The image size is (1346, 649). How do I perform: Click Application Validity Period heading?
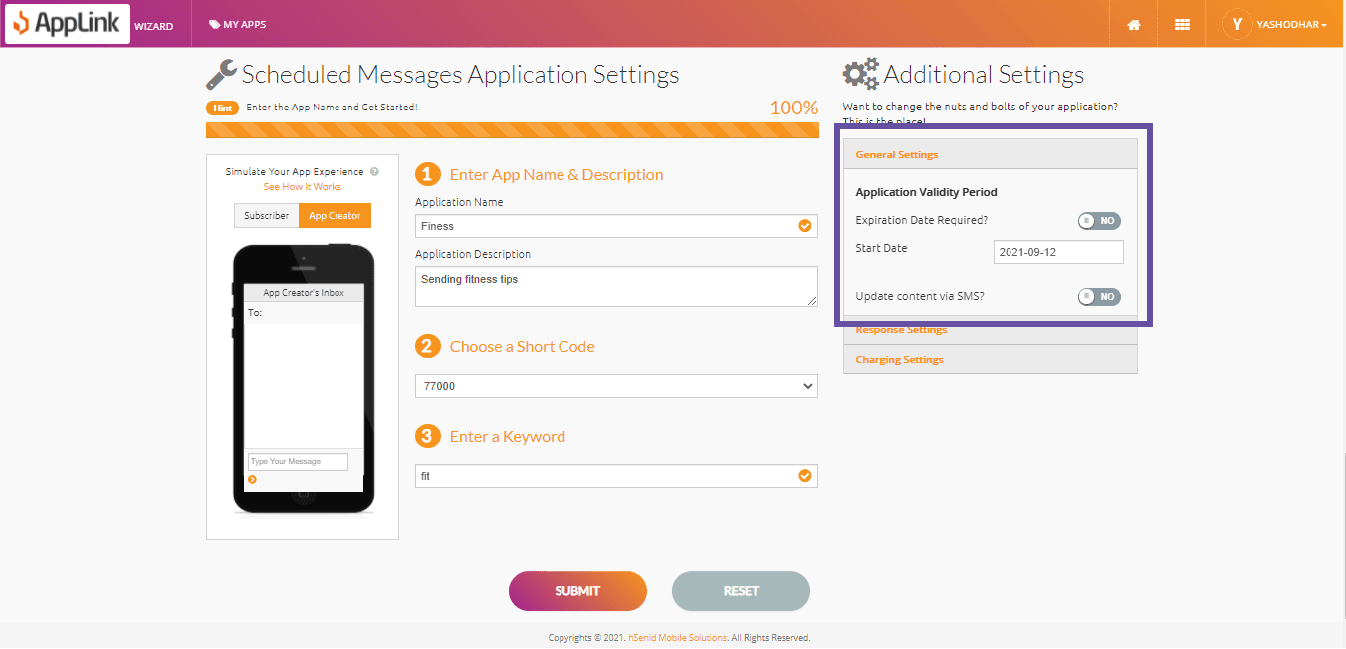tap(927, 192)
